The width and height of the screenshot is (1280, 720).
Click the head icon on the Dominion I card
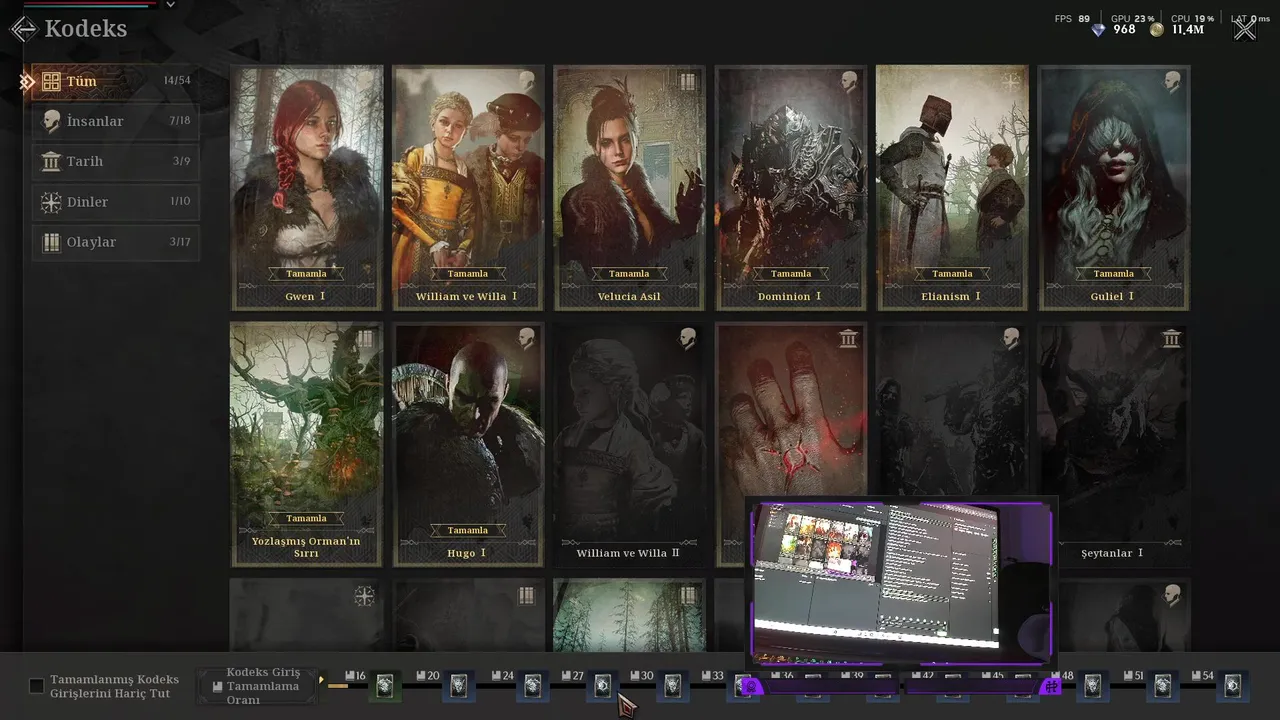[x=849, y=82]
